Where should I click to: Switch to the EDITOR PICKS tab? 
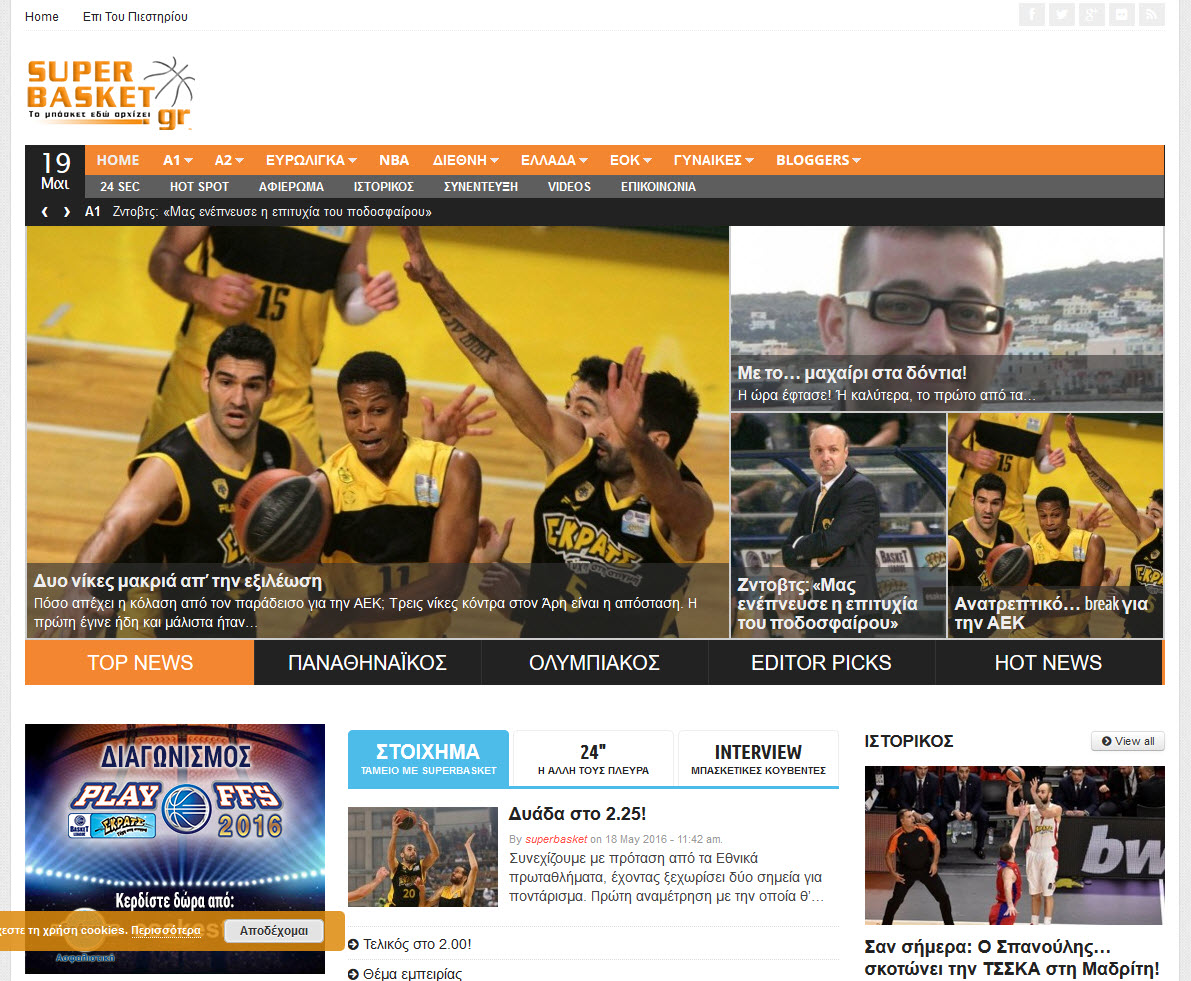coord(821,663)
